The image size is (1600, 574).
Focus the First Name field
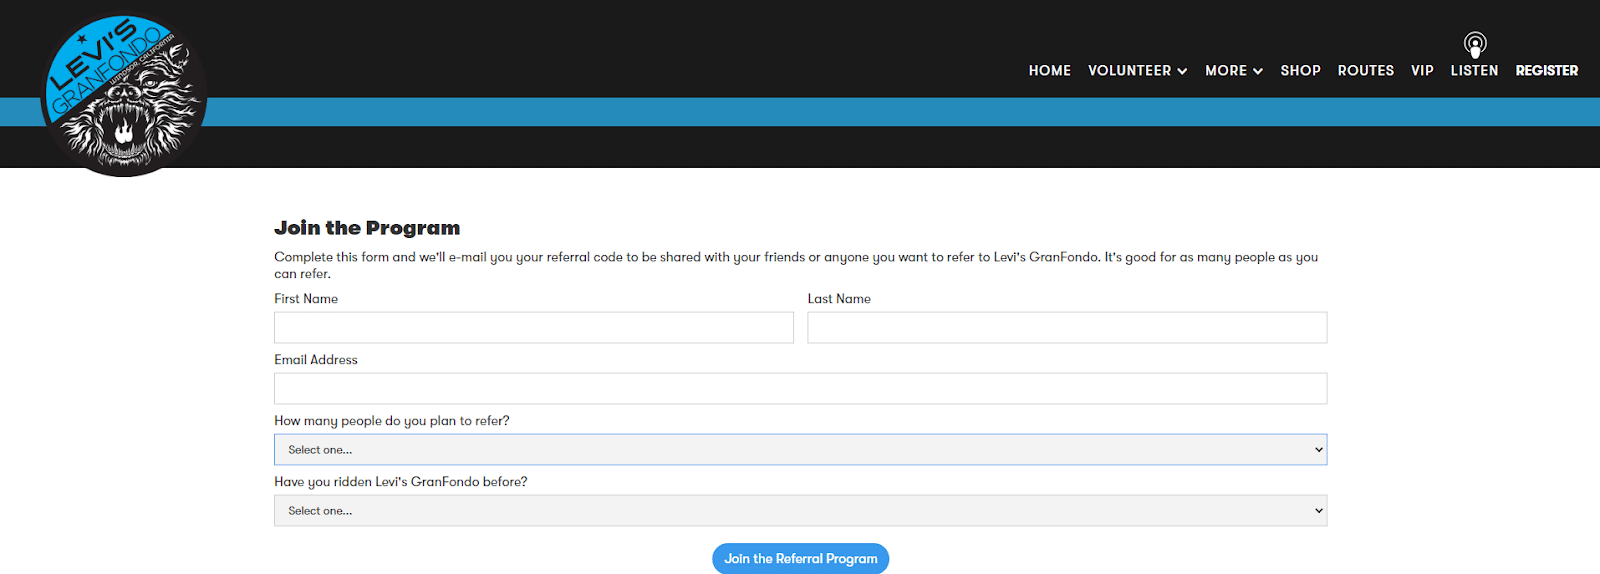coord(534,328)
